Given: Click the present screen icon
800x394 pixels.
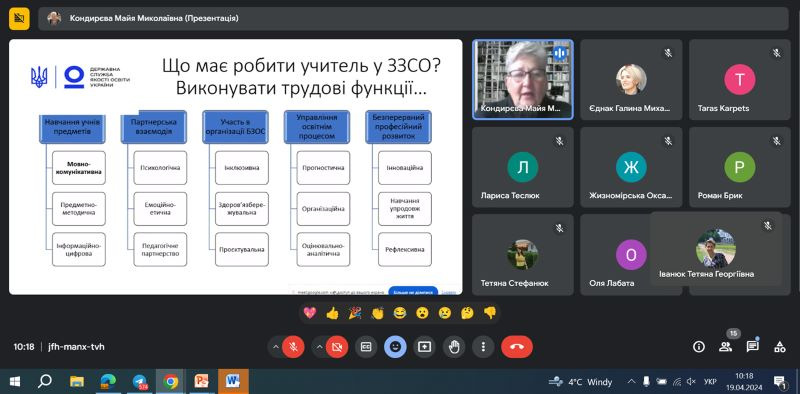Looking at the screenshot, I should pos(424,347).
